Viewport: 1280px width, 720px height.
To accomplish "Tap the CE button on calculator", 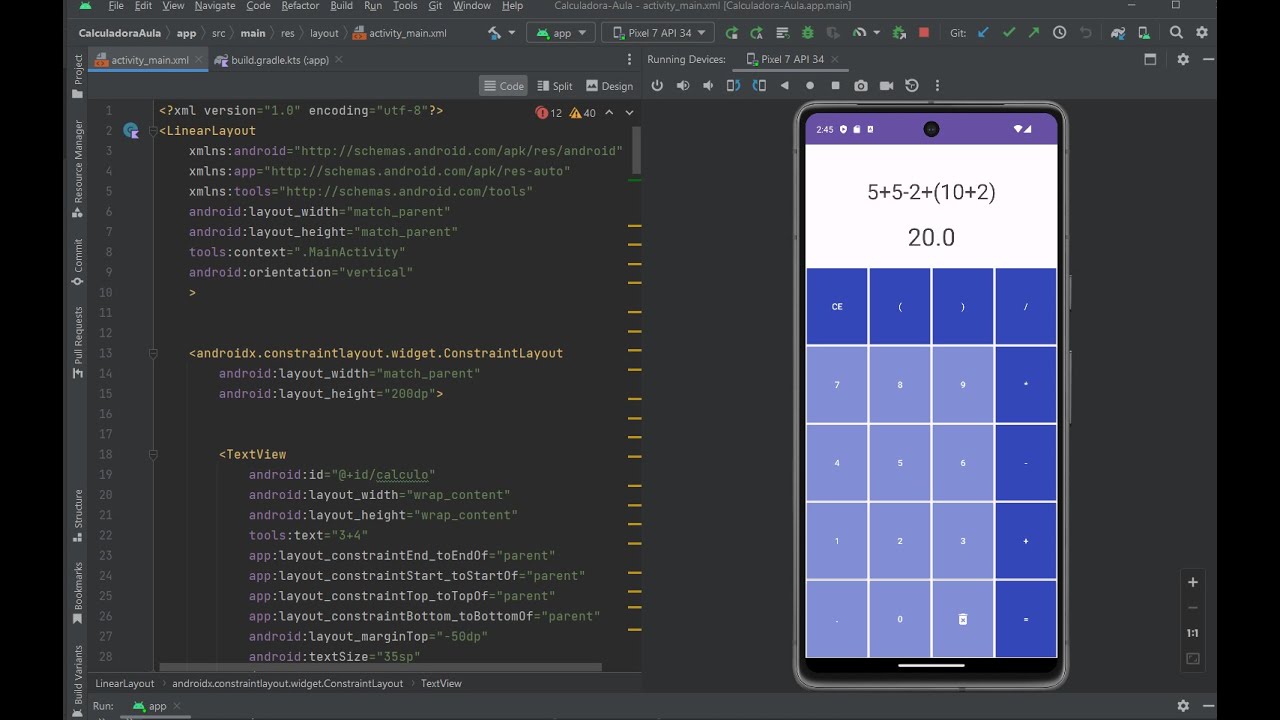I will (x=837, y=307).
